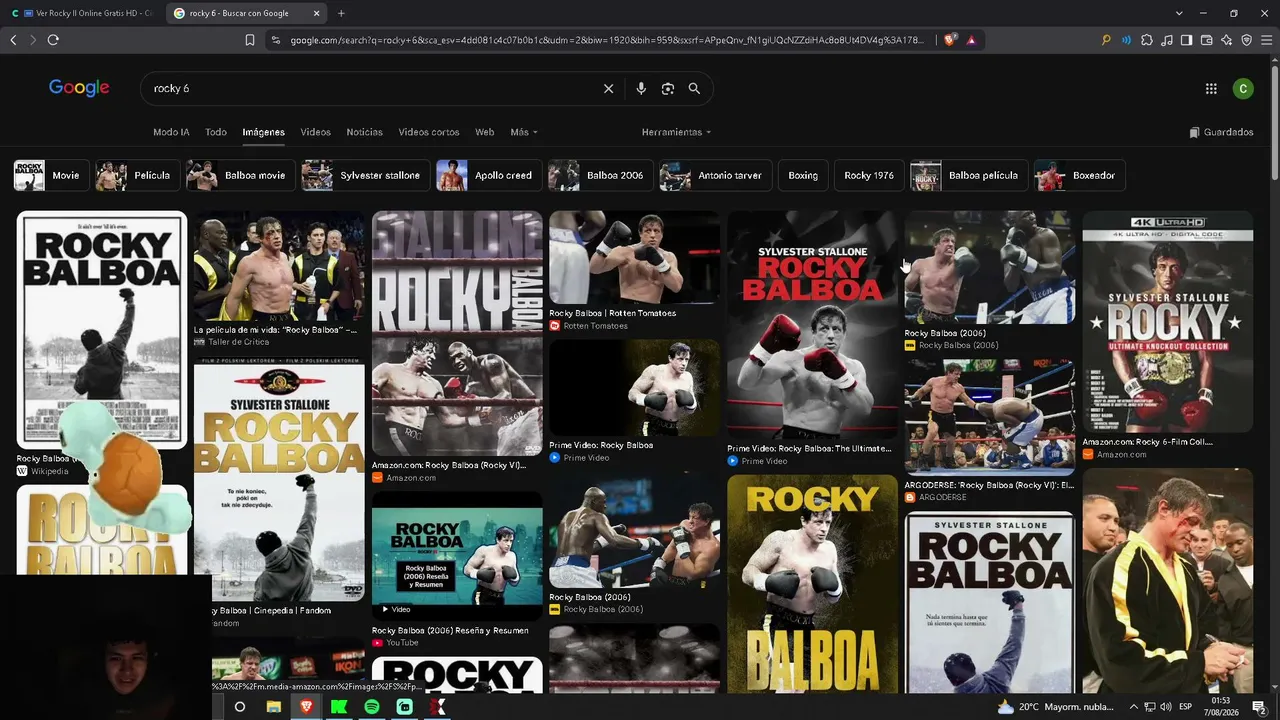Image resolution: width=1280 pixels, height=720 pixels.
Task: Open the 'Rocky Balboa (2006) Reseña y Resumen' video thumbnail
Action: click(x=457, y=554)
